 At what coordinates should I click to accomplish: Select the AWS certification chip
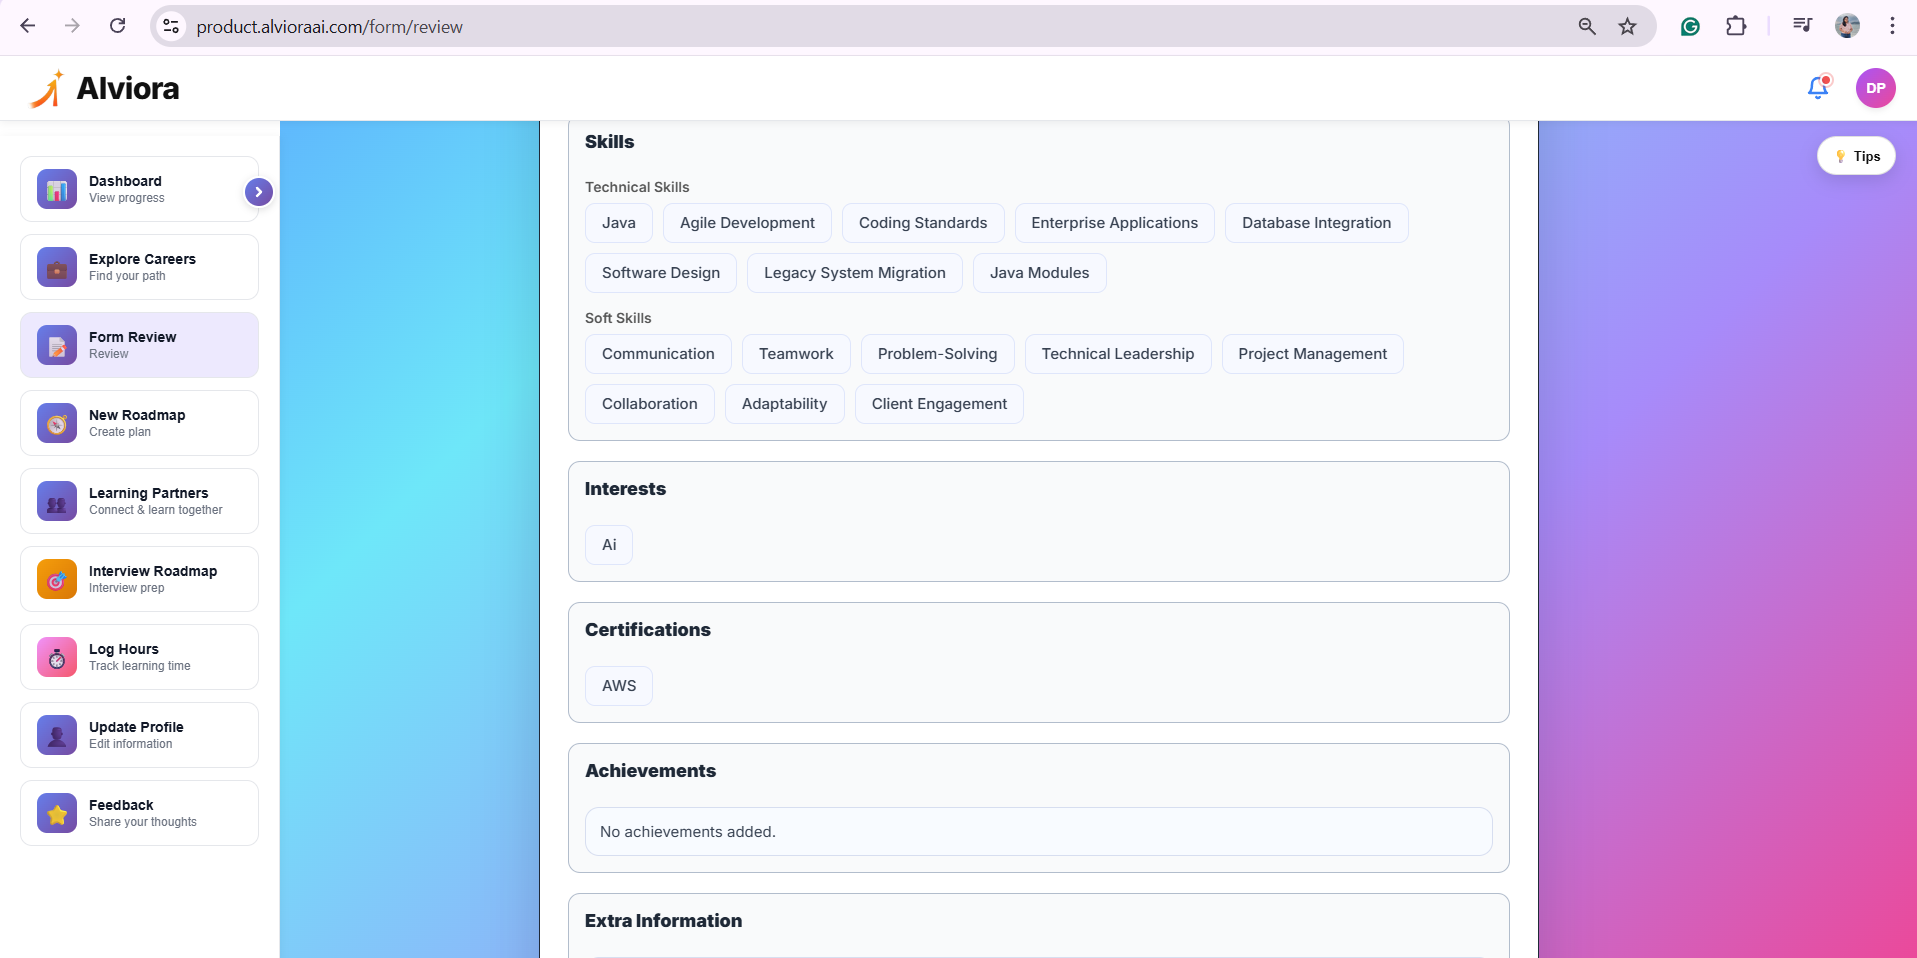click(619, 686)
